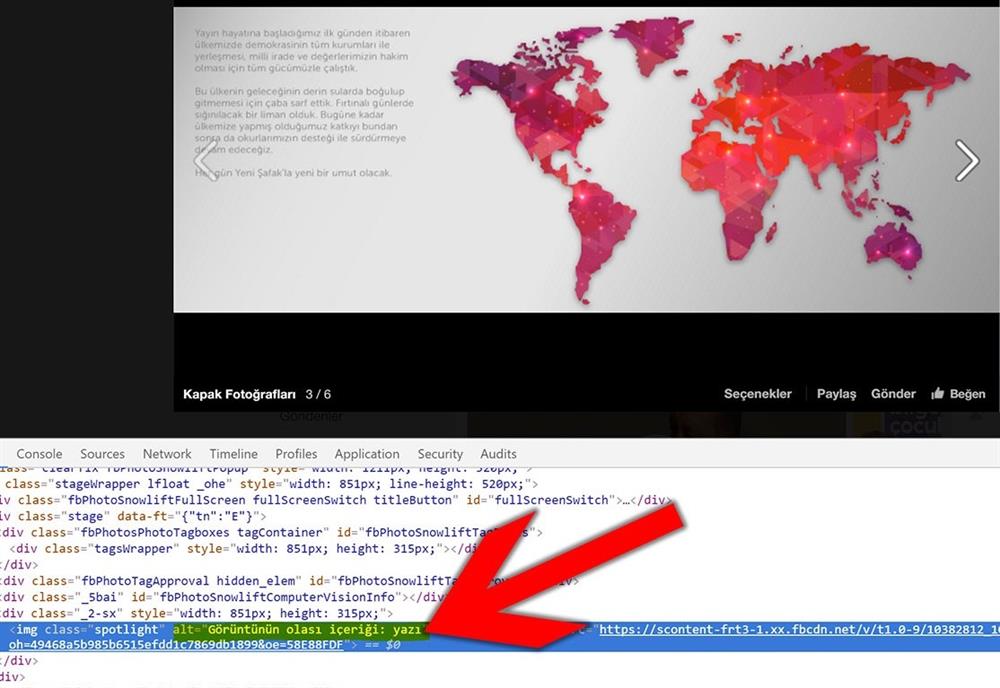The height and width of the screenshot is (688, 1000).
Task: Expand the fbPhotoSnowliftFullScreen div ellipsis
Action: pyautogui.click(x=624, y=500)
